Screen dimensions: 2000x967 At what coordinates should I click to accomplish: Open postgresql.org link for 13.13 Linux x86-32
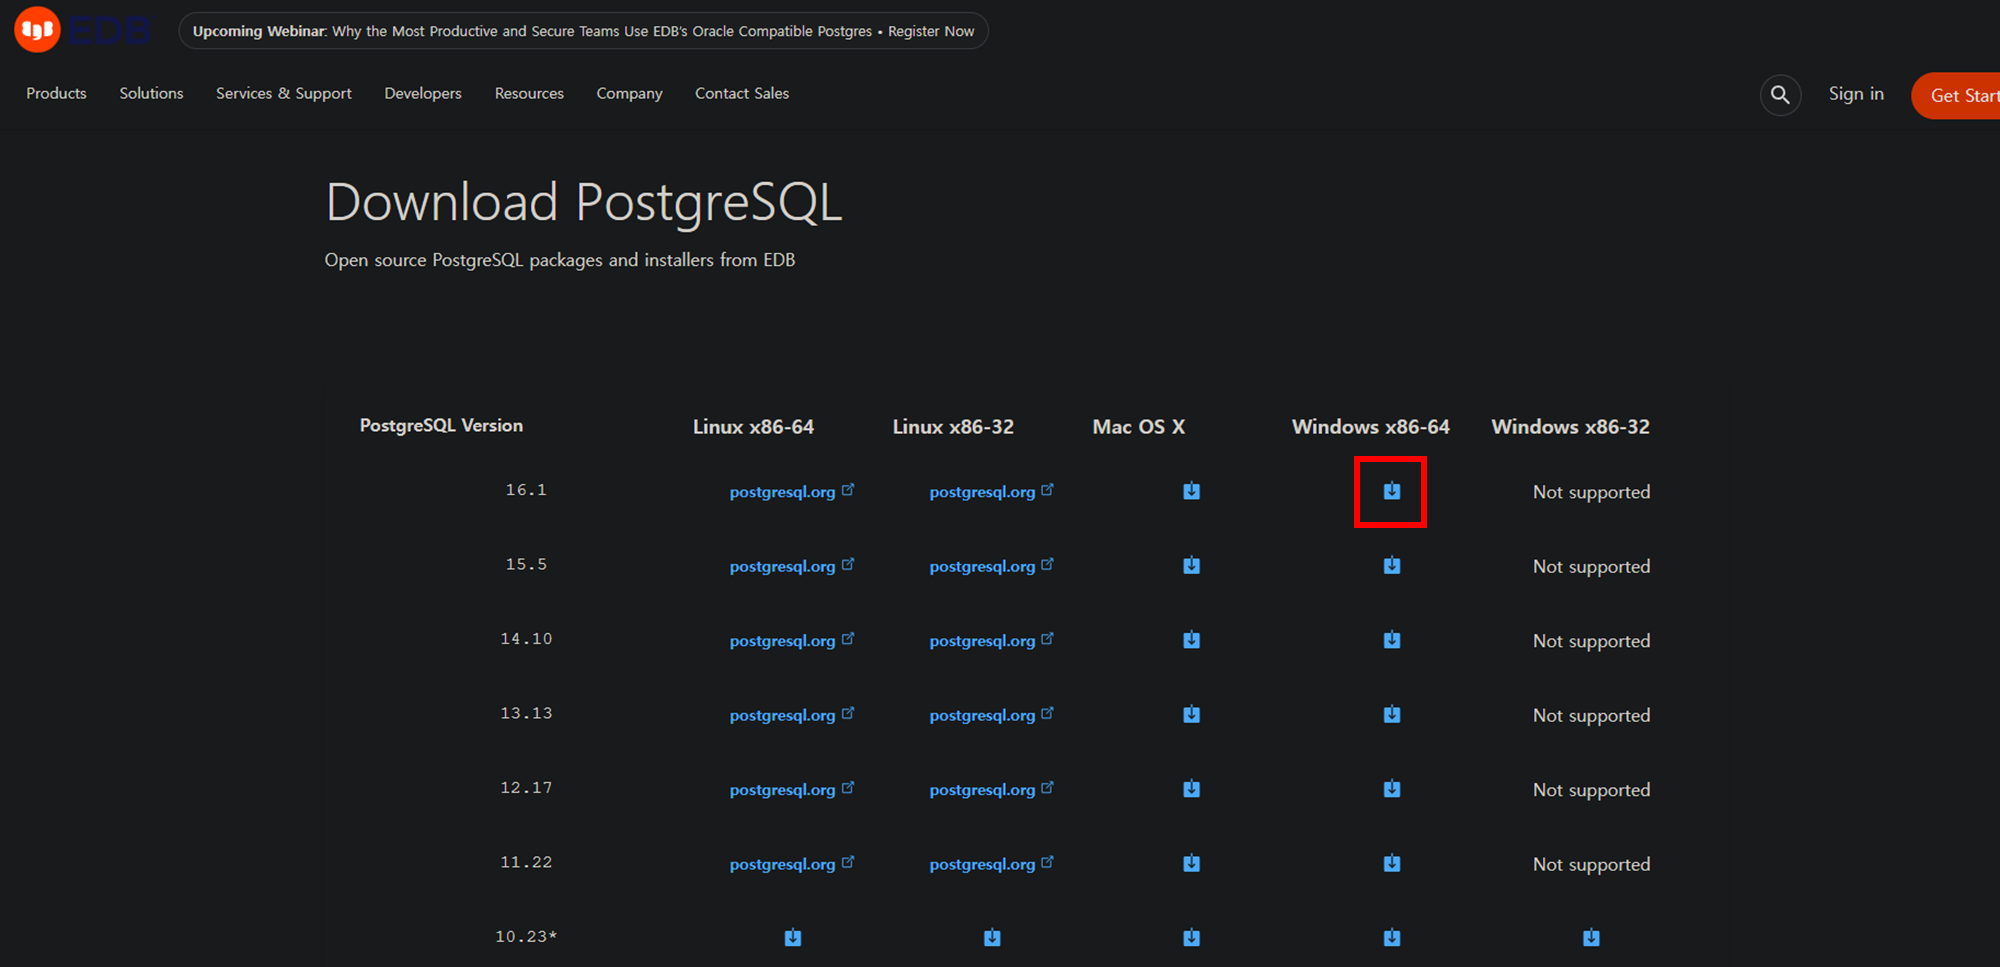click(992, 715)
